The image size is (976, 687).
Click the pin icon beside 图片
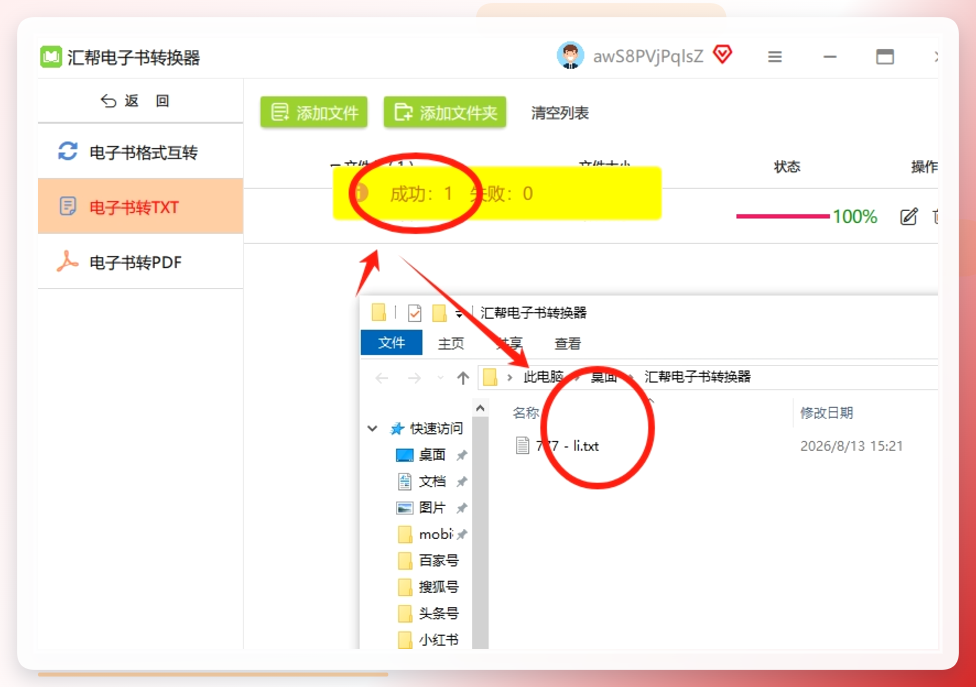coord(461,508)
